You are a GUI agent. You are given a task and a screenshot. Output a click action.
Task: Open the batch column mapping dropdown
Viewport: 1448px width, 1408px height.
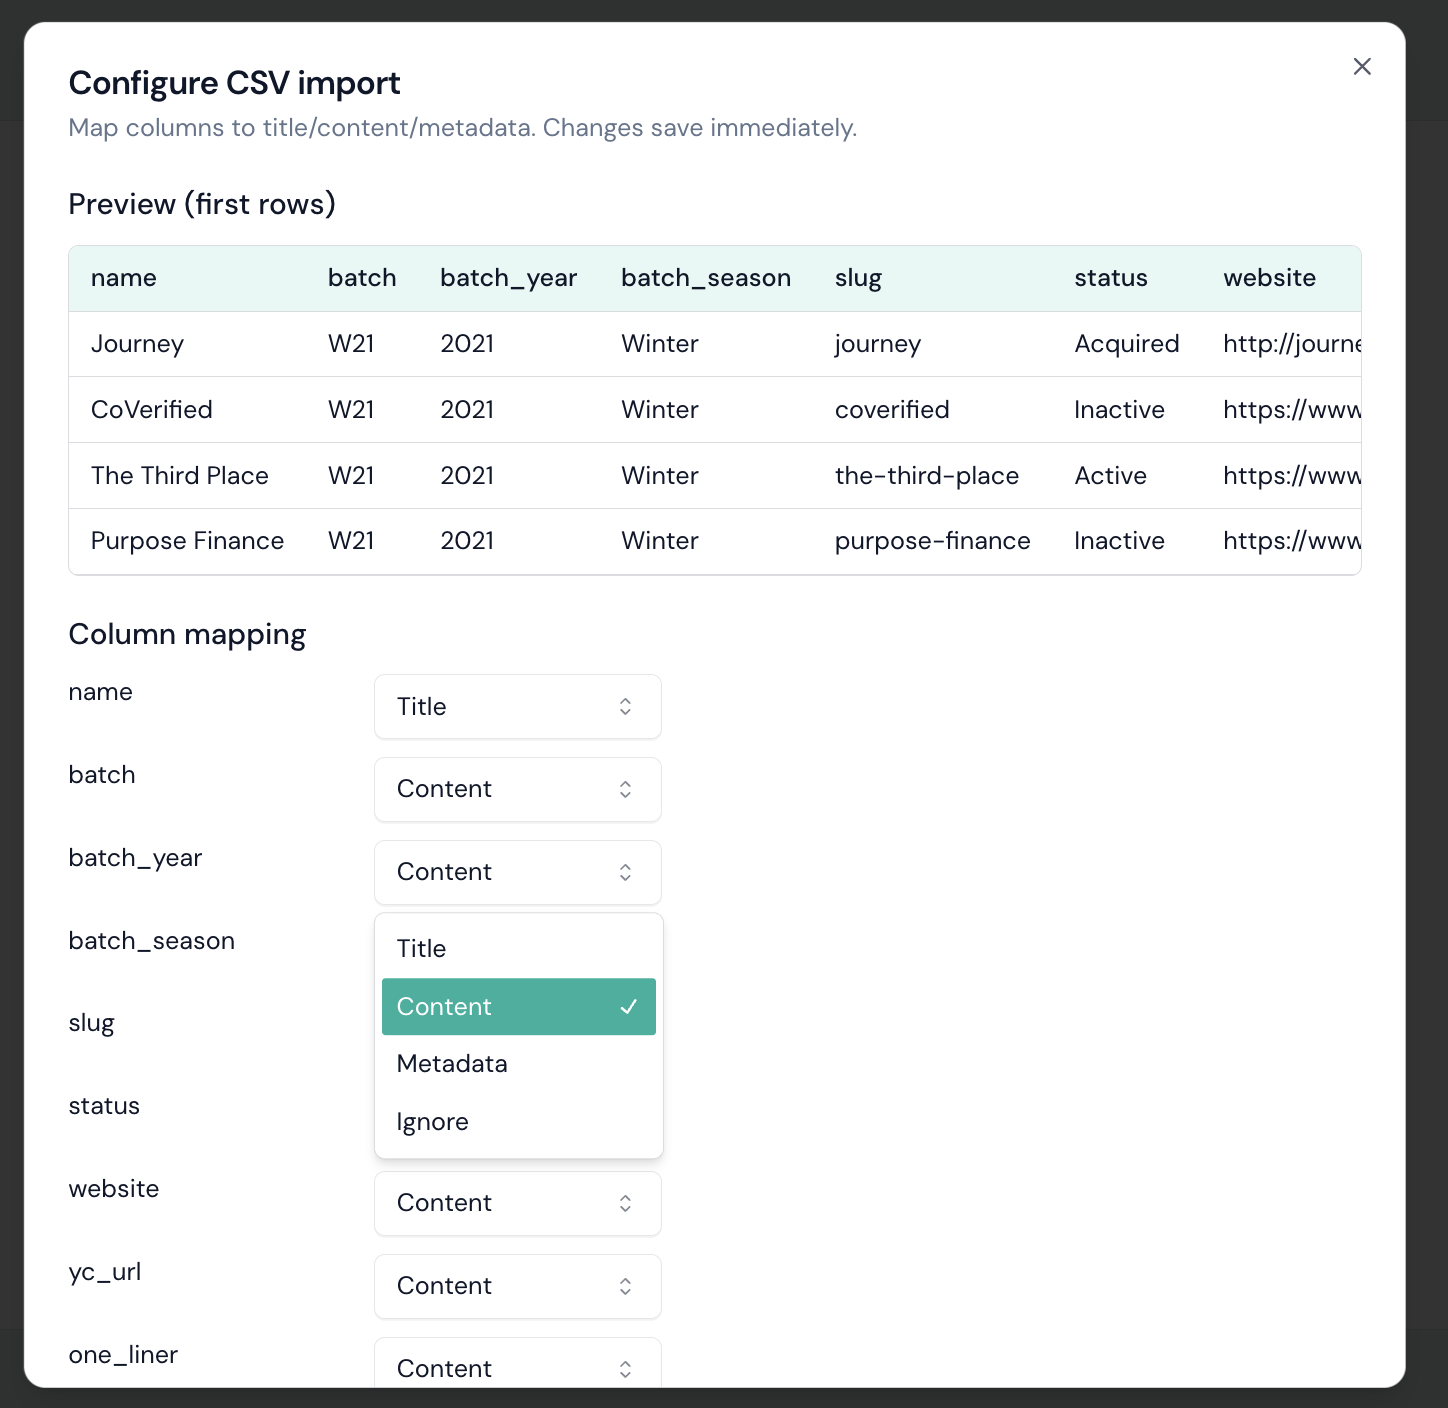click(x=517, y=789)
